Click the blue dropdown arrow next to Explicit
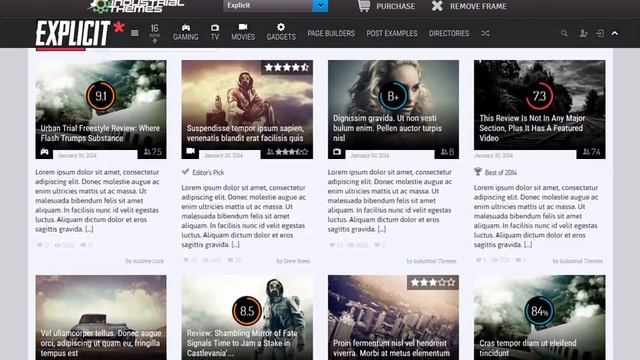 point(320,5)
